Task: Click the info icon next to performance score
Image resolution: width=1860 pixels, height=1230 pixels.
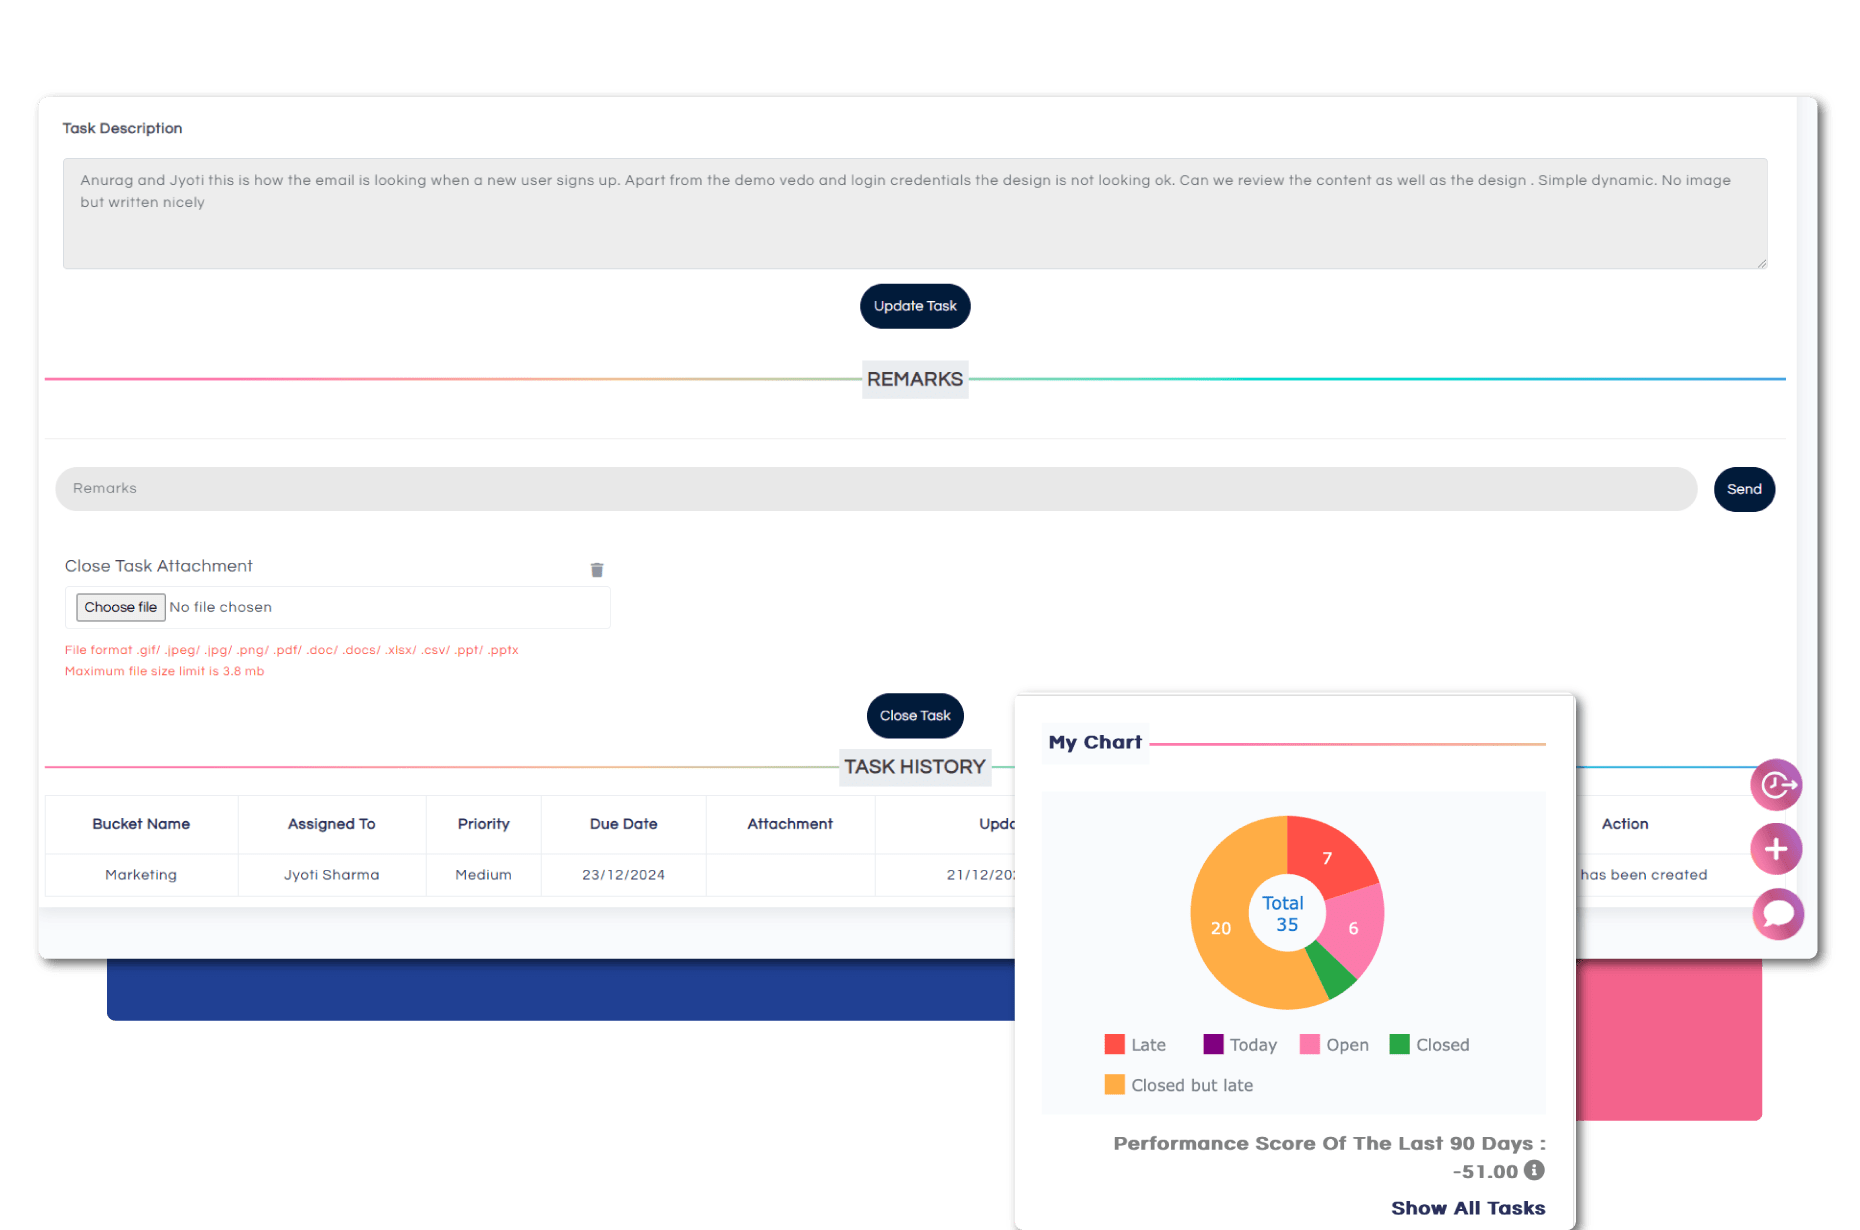Action: [x=1534, y=1170]
